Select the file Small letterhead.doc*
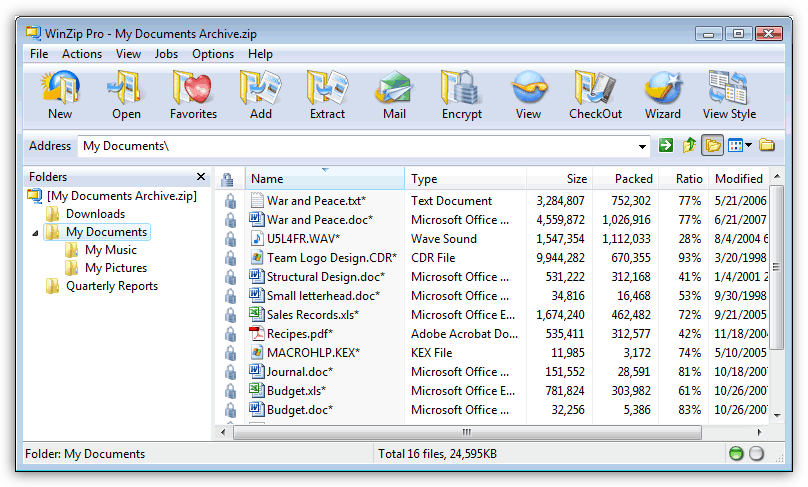Image resolution: width=808 pixels, height=487 pixels. 323,296
